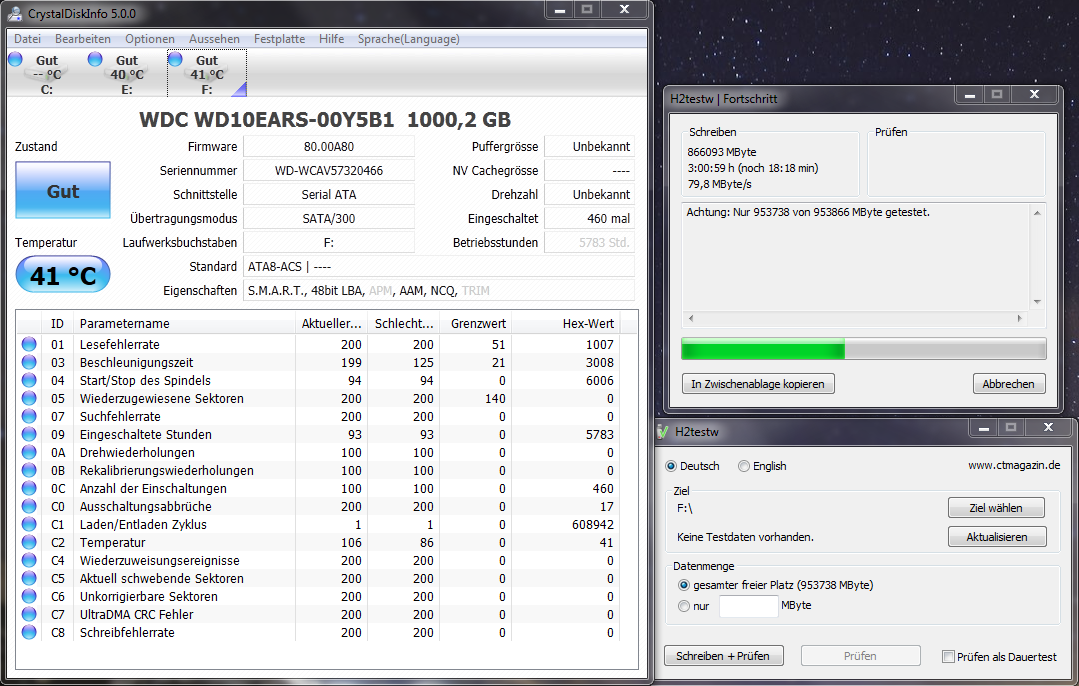Select drive C: status orb

coord(16,59)
